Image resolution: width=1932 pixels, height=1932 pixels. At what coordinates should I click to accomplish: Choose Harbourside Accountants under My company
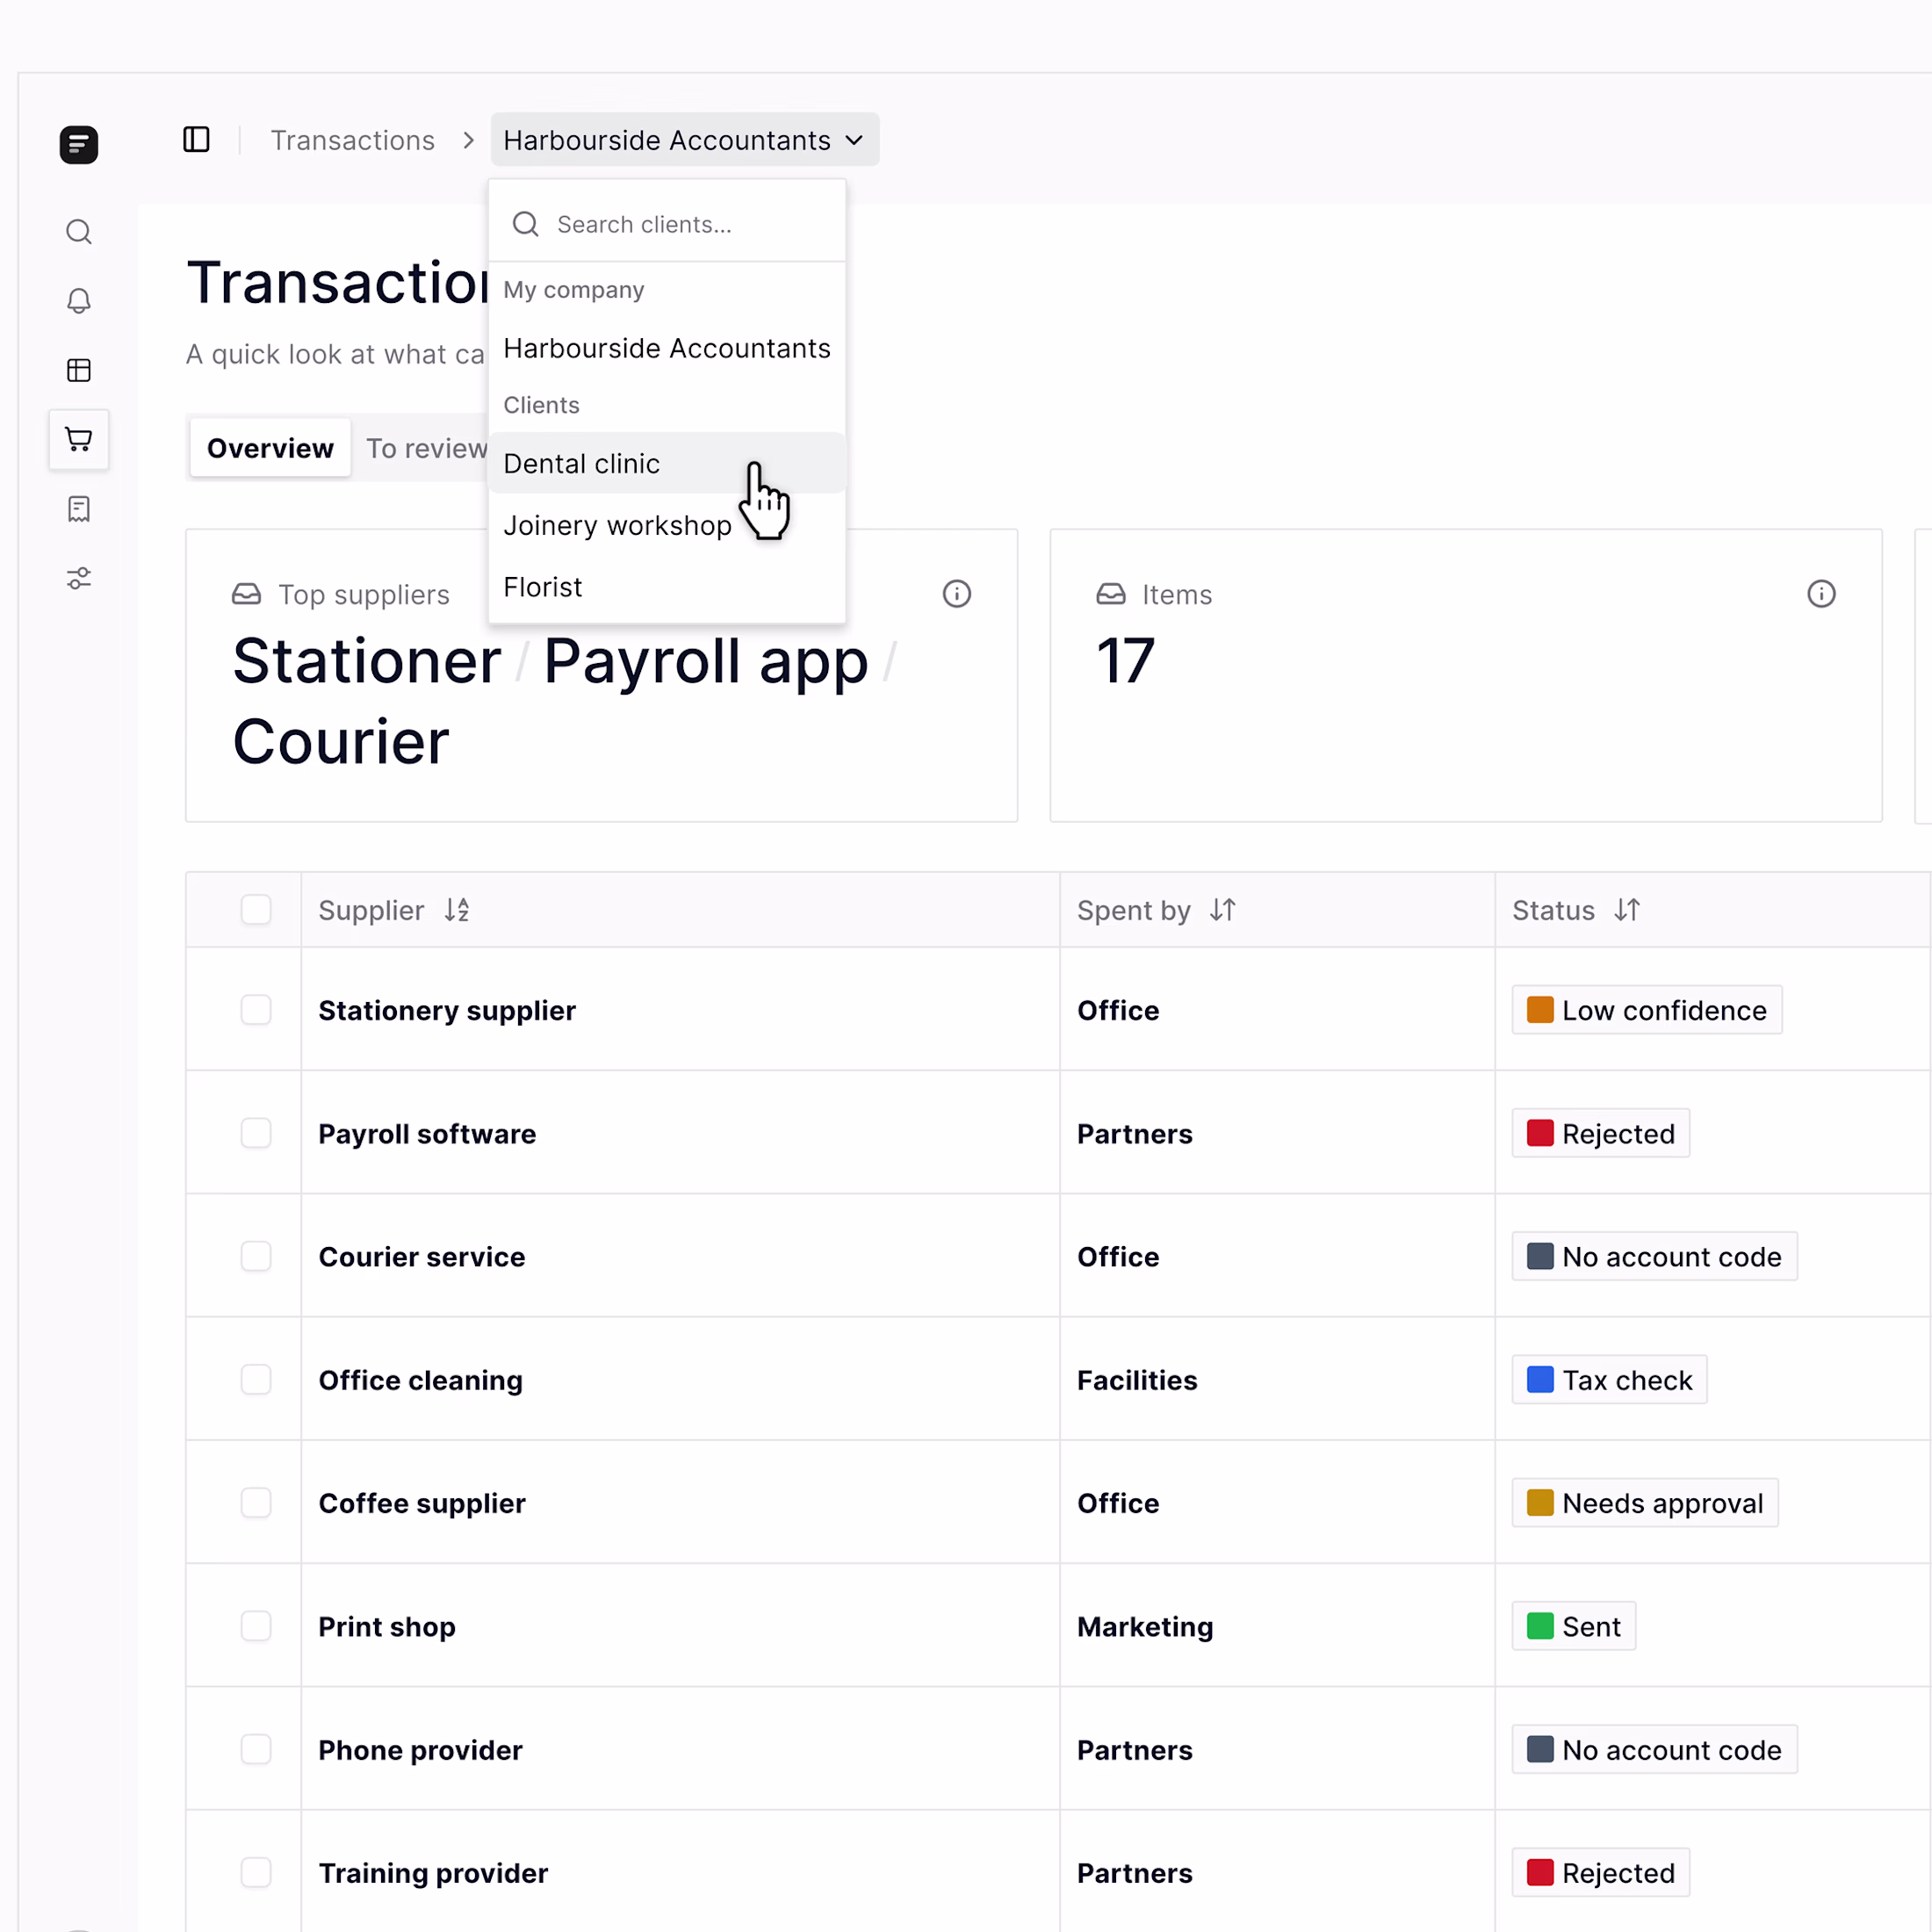tap(667, 348)
